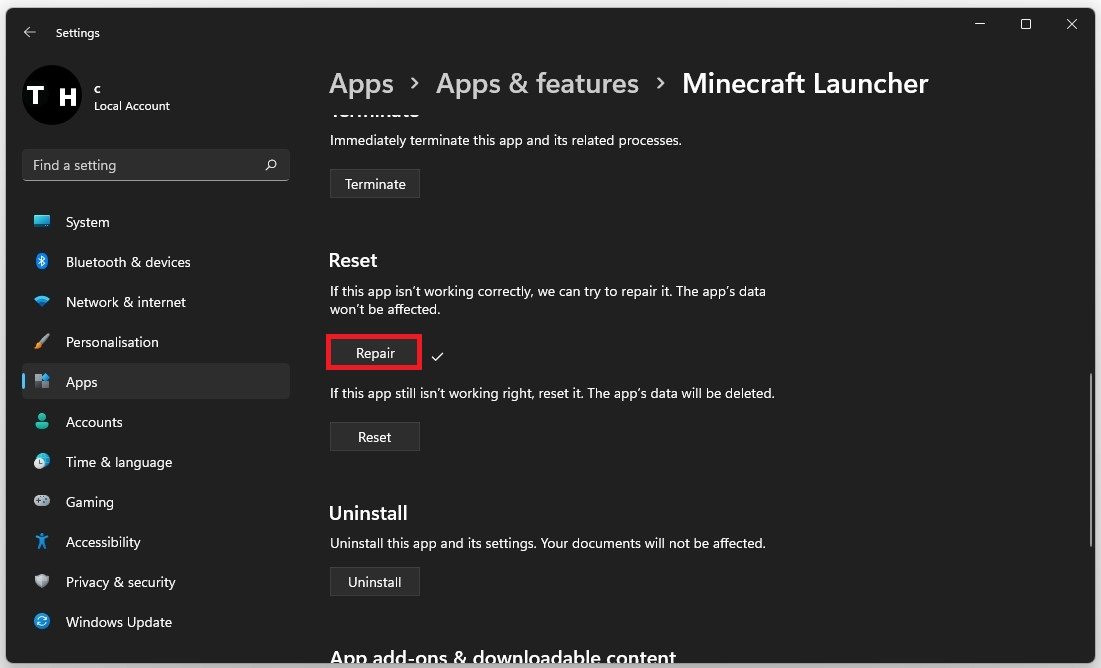Screen dimensions: 1101x668
Task: Go back with the back arrow
Action: click(30, 33)
